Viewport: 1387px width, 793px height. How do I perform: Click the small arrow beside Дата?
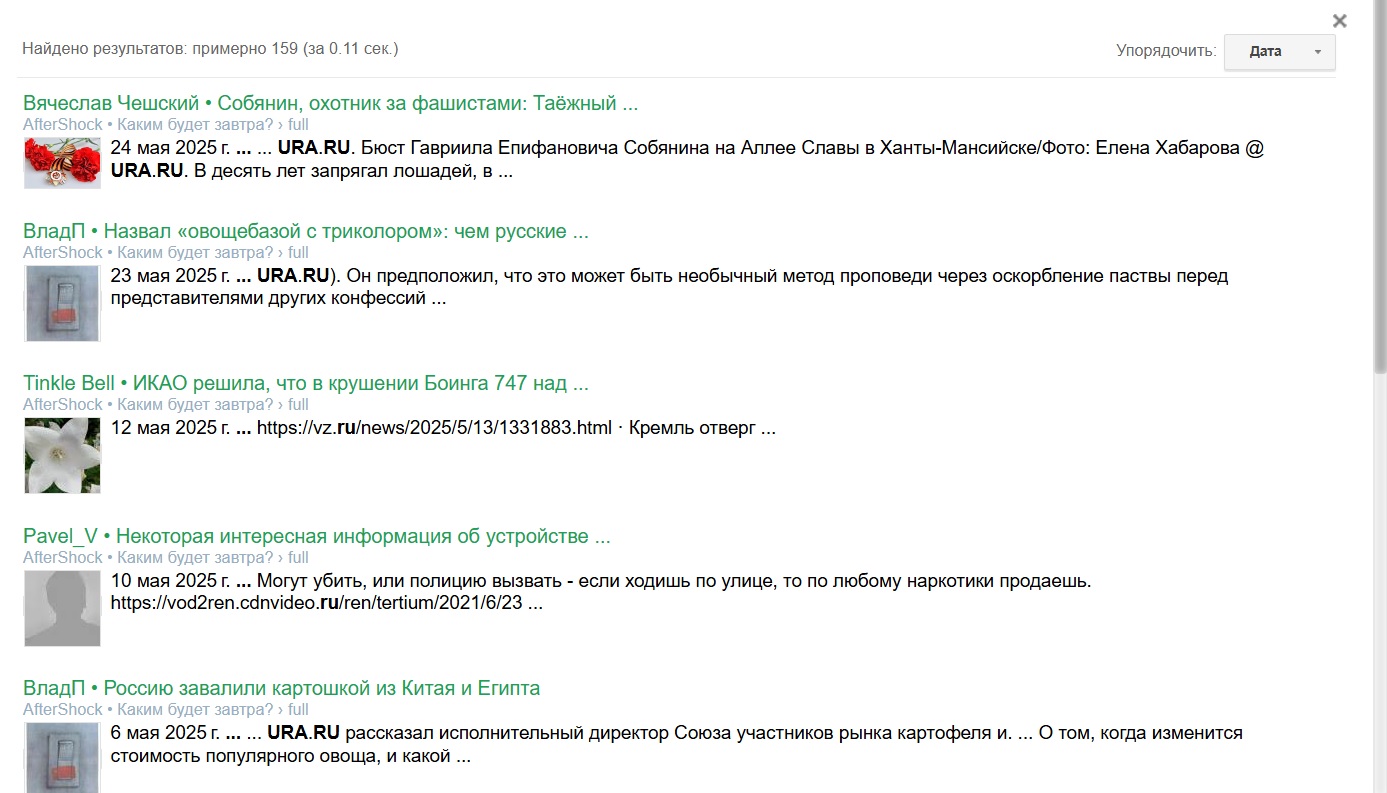[x=1317, y=52]
